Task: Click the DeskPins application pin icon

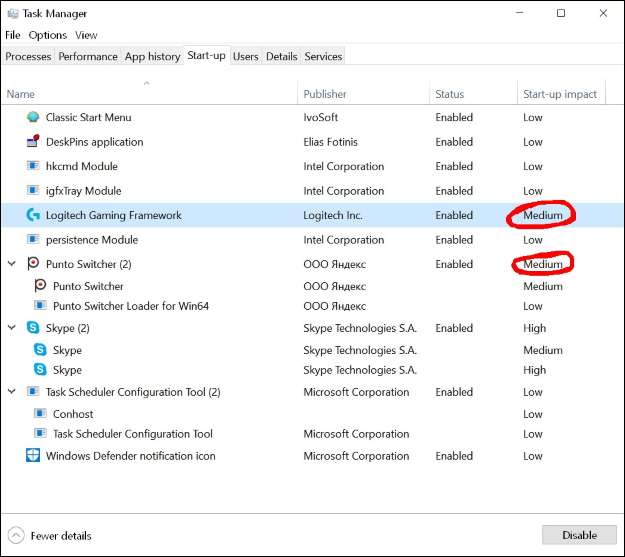Action: pyautogui.click(x=33, y=142)
